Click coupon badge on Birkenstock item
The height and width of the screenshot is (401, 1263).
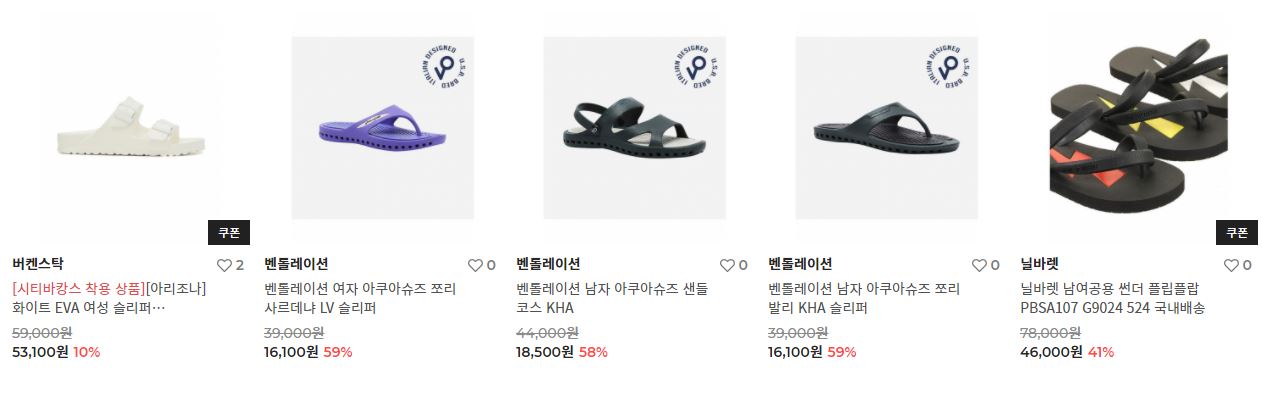(x=229, y=233)
